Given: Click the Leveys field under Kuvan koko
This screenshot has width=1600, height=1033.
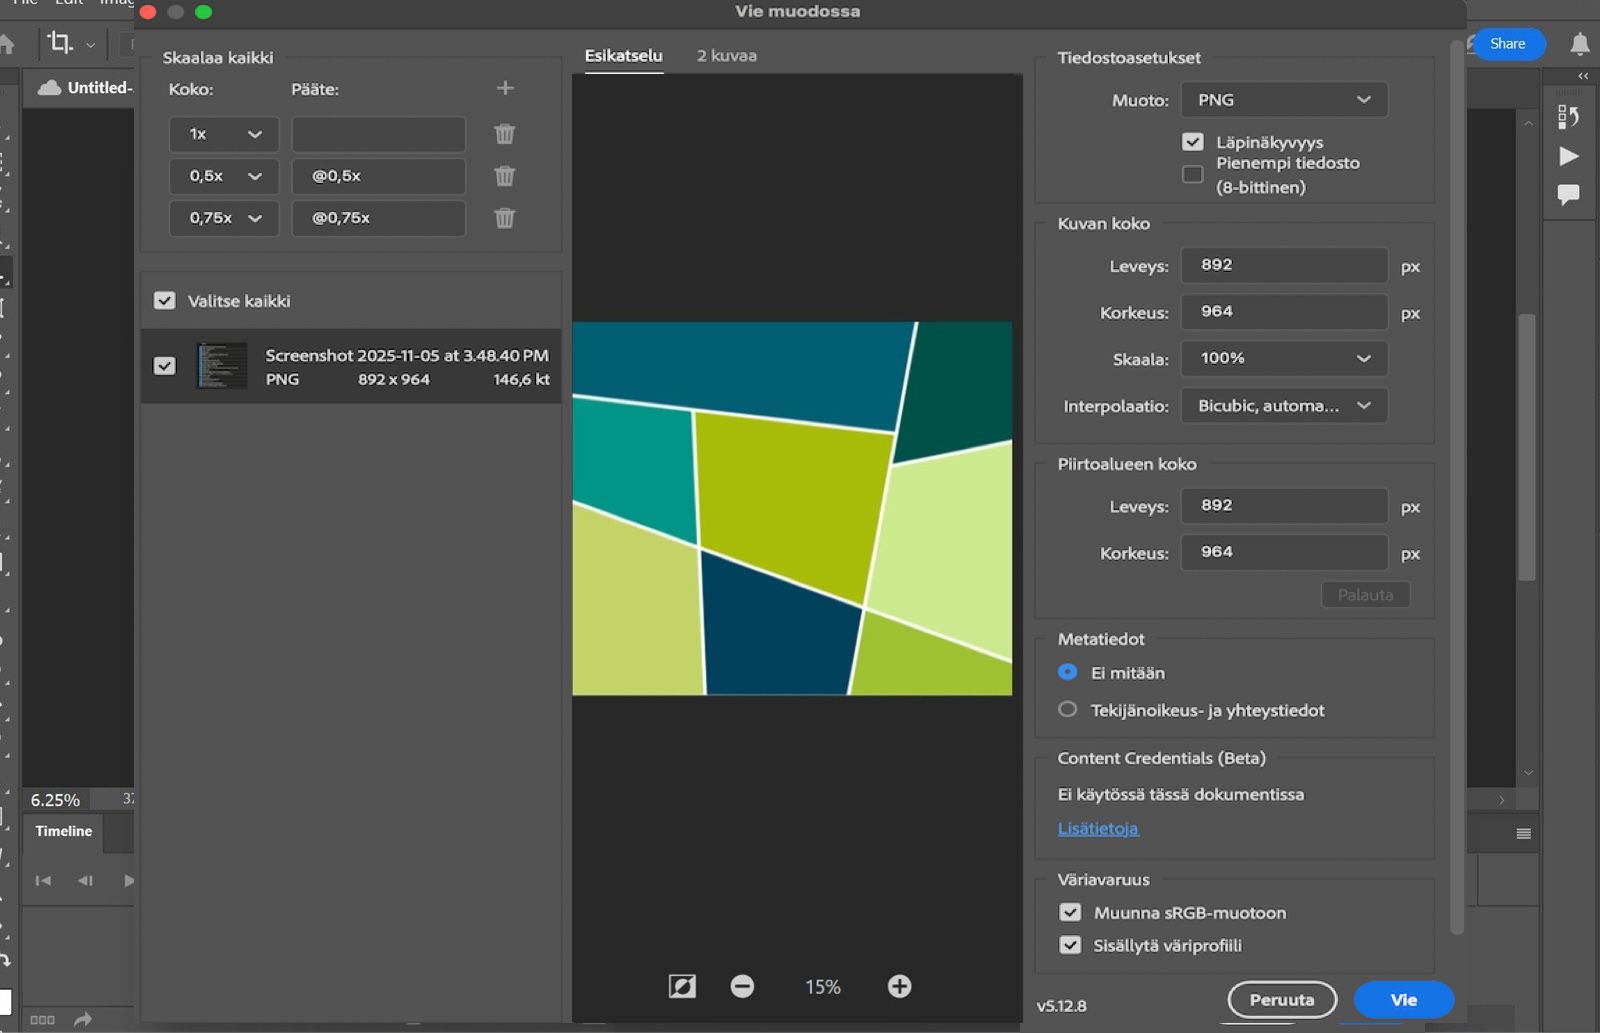Looking at the screenshot, I should coord(1284,266).
